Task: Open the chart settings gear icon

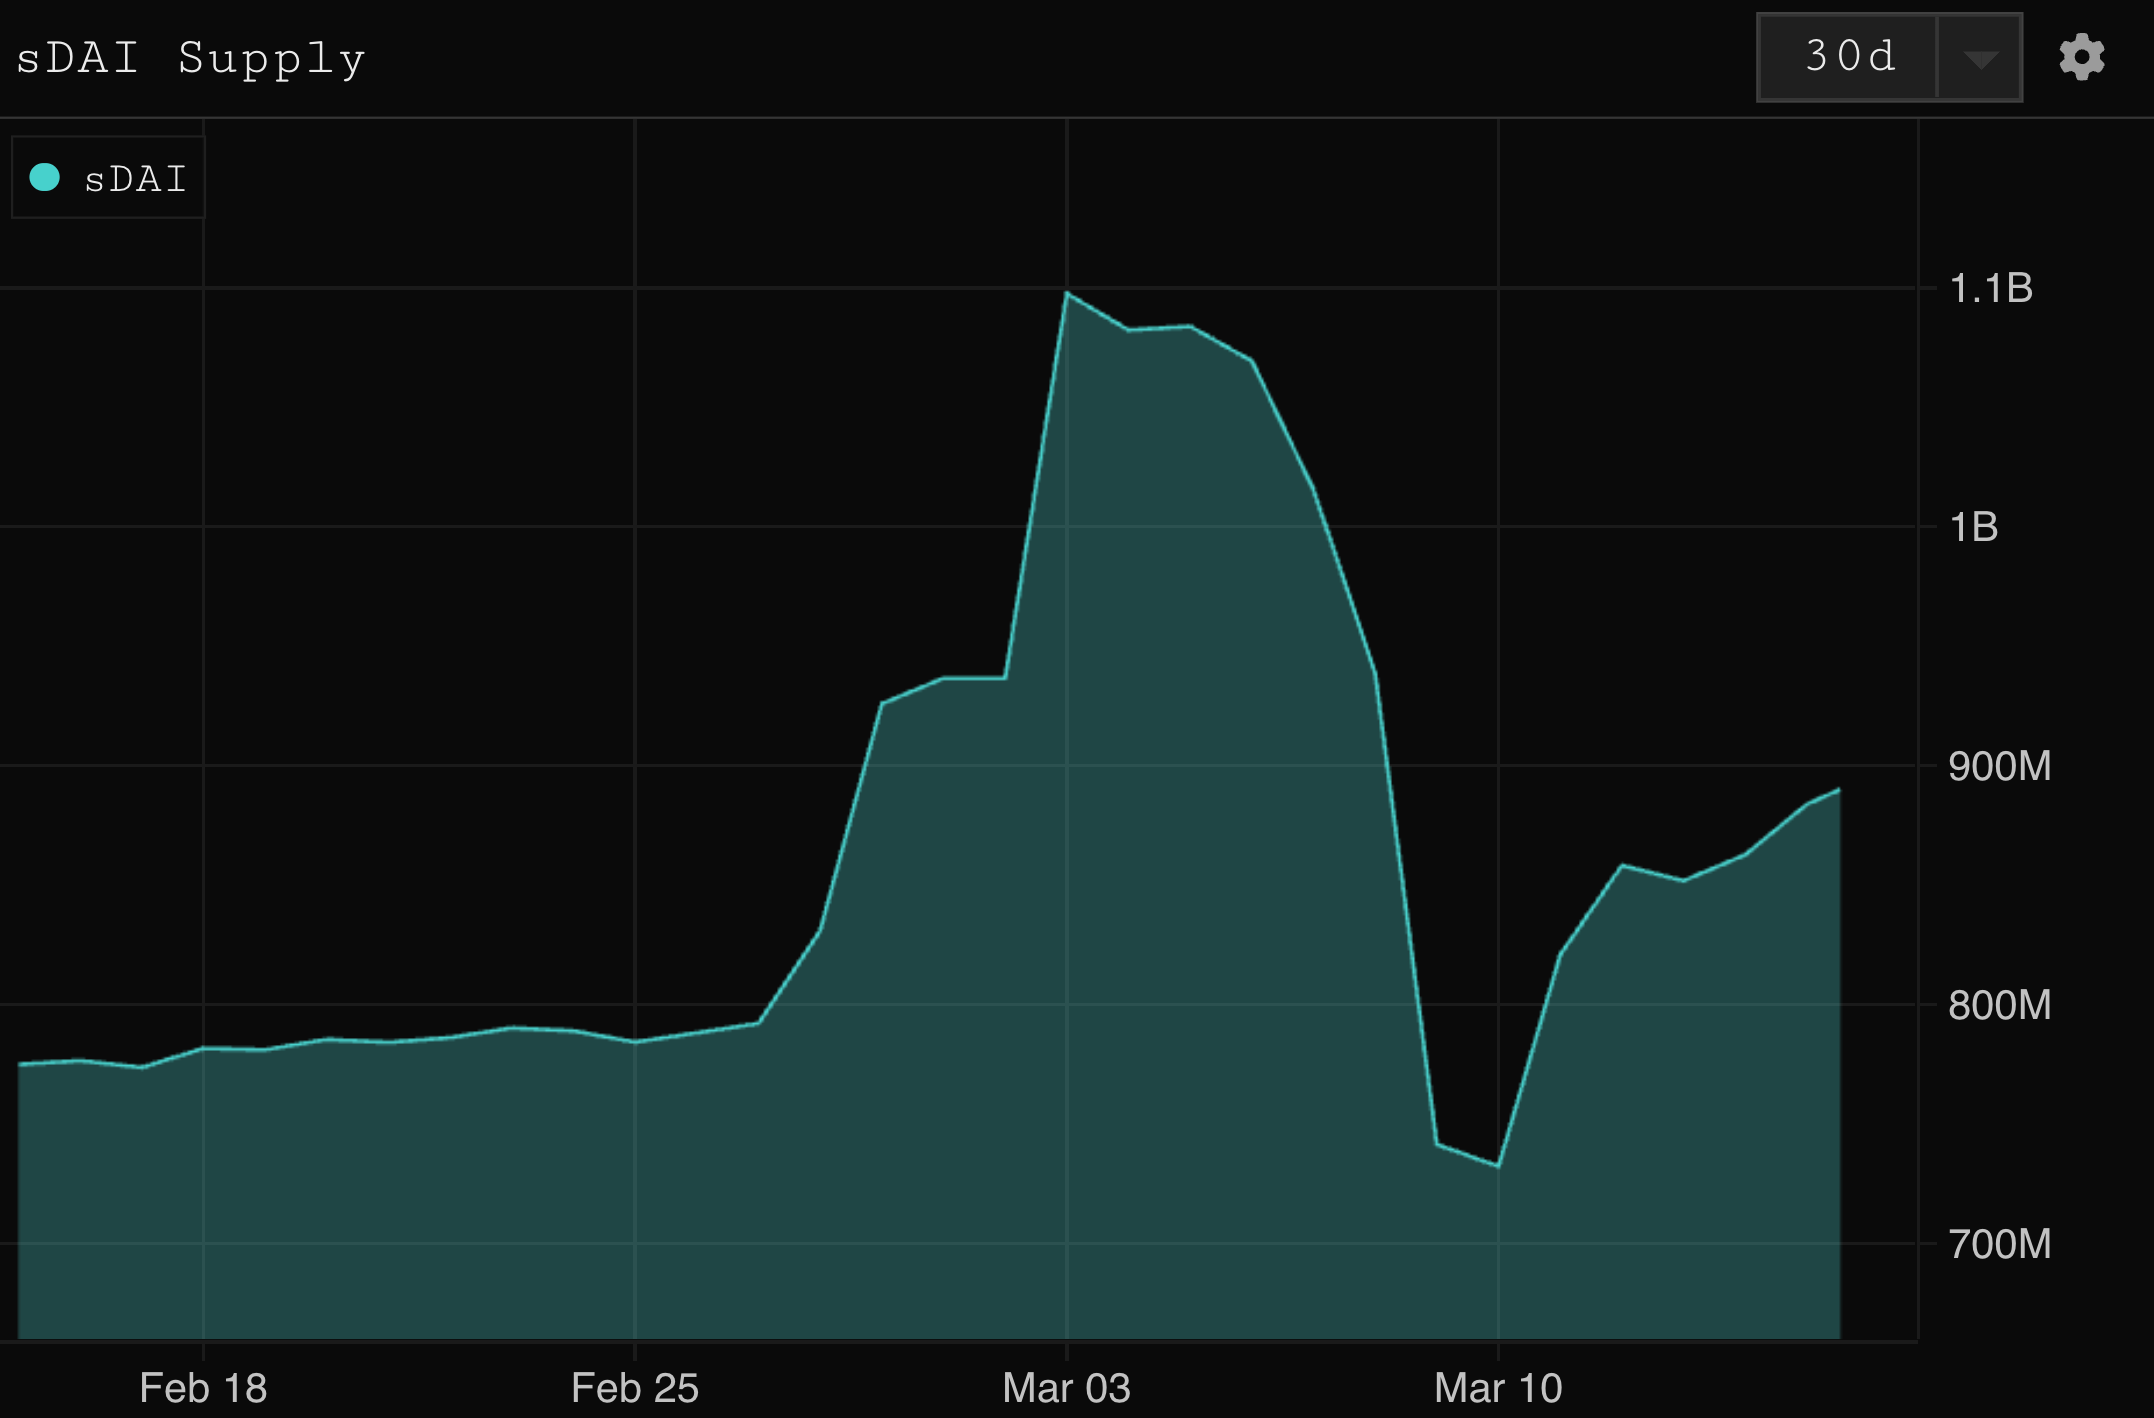Action: point(2082,57)
